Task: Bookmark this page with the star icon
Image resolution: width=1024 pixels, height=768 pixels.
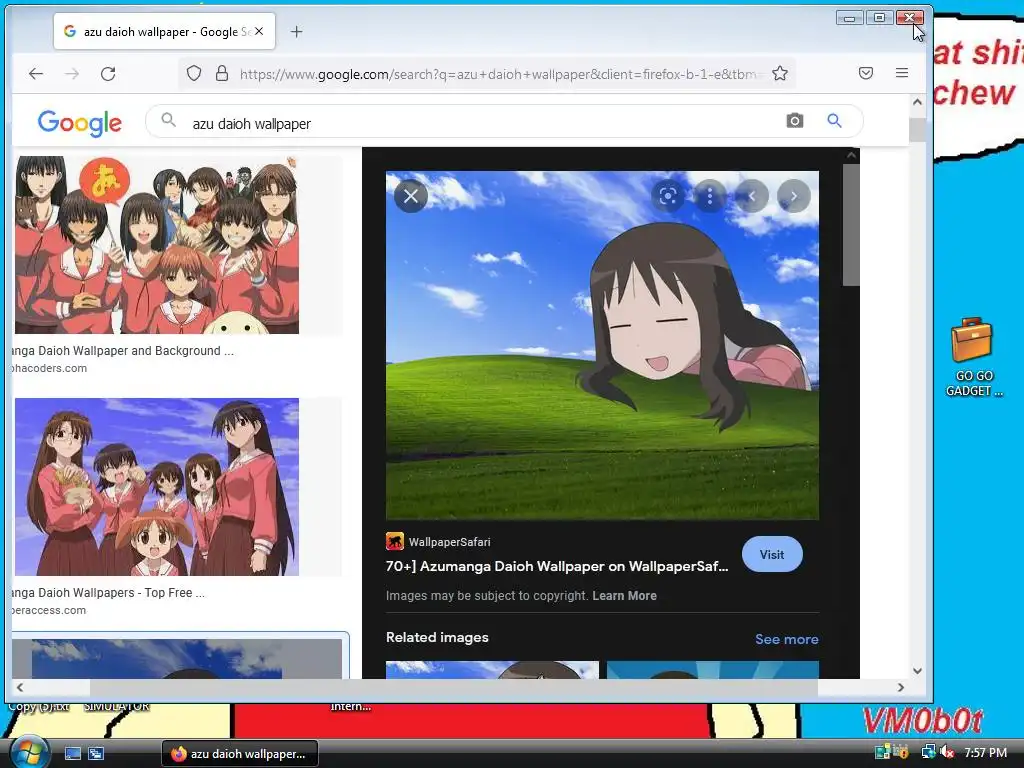Action: (780, 73)
